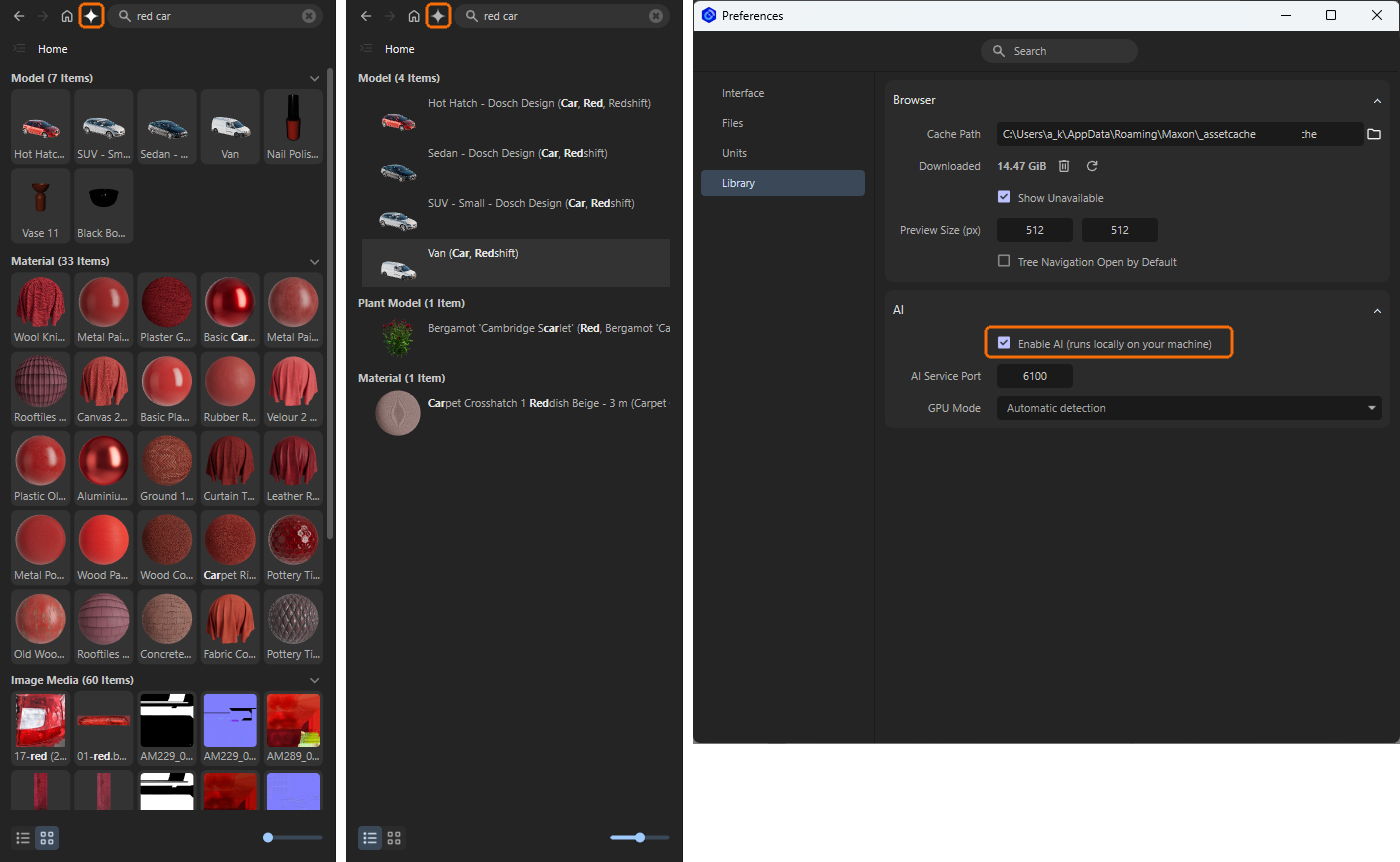Enable Tree Navigation Open by Default
This screenshot has height=862, width=1400.
[1004, 261]
